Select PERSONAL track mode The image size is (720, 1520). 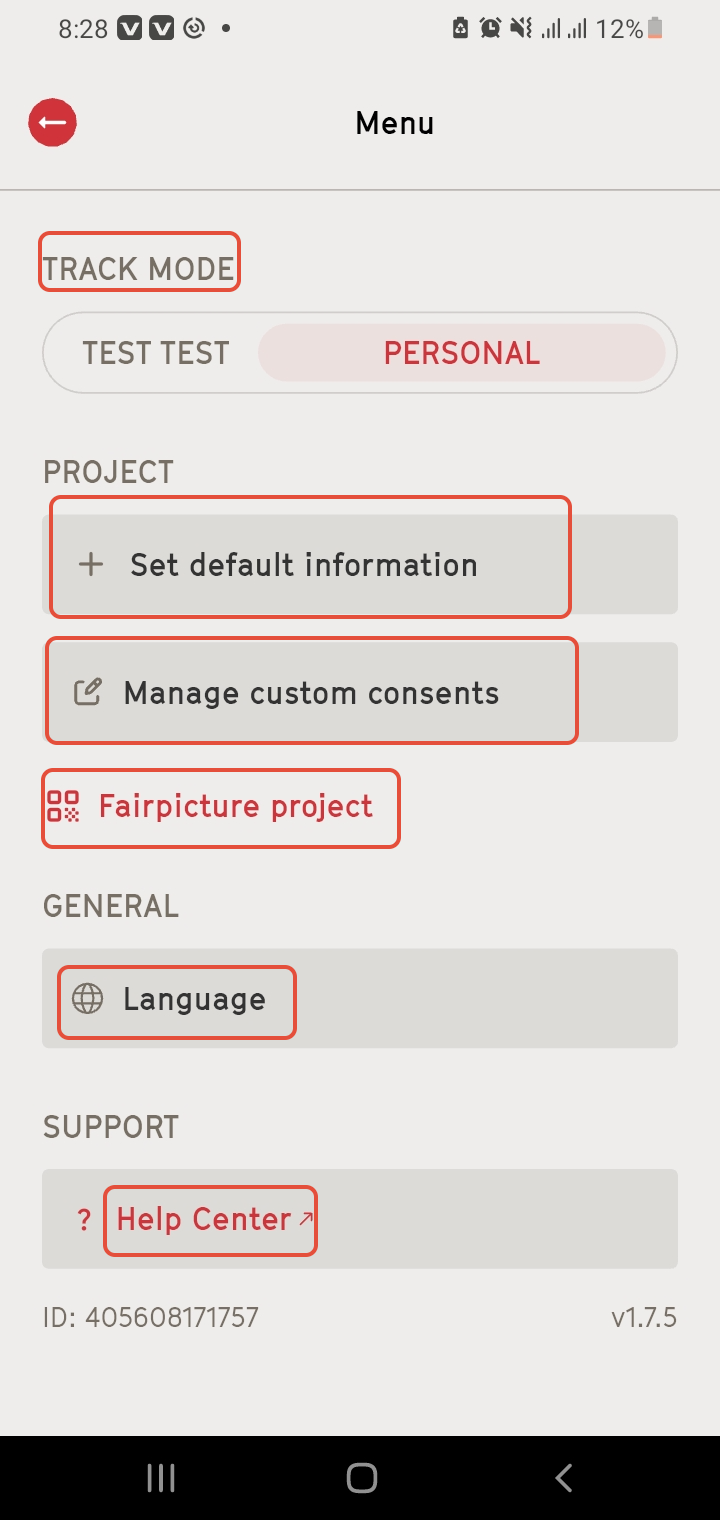click(462, 353)
